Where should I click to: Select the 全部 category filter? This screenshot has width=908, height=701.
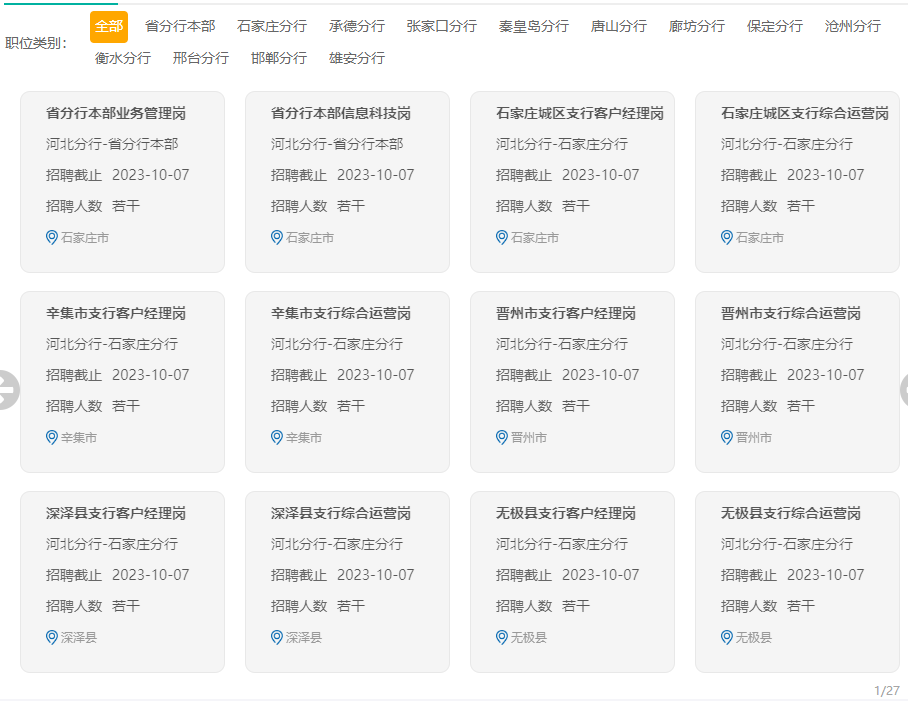(109, 27)
